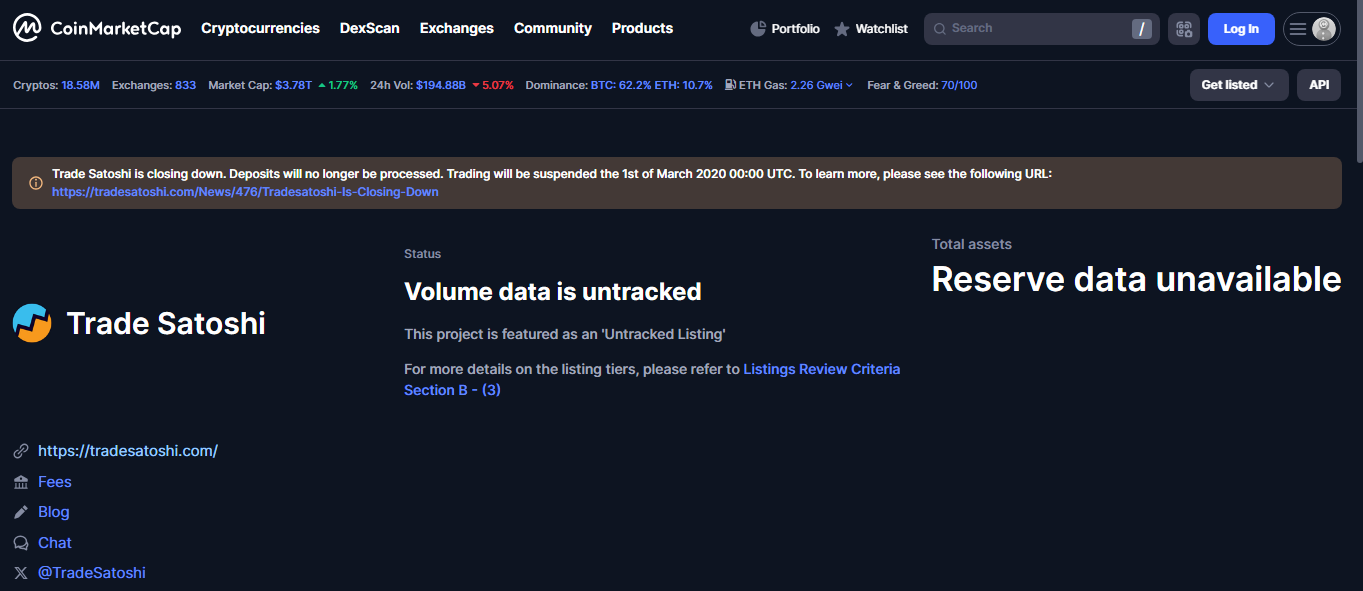
Task: Open the Community menu
Action: 553,28
